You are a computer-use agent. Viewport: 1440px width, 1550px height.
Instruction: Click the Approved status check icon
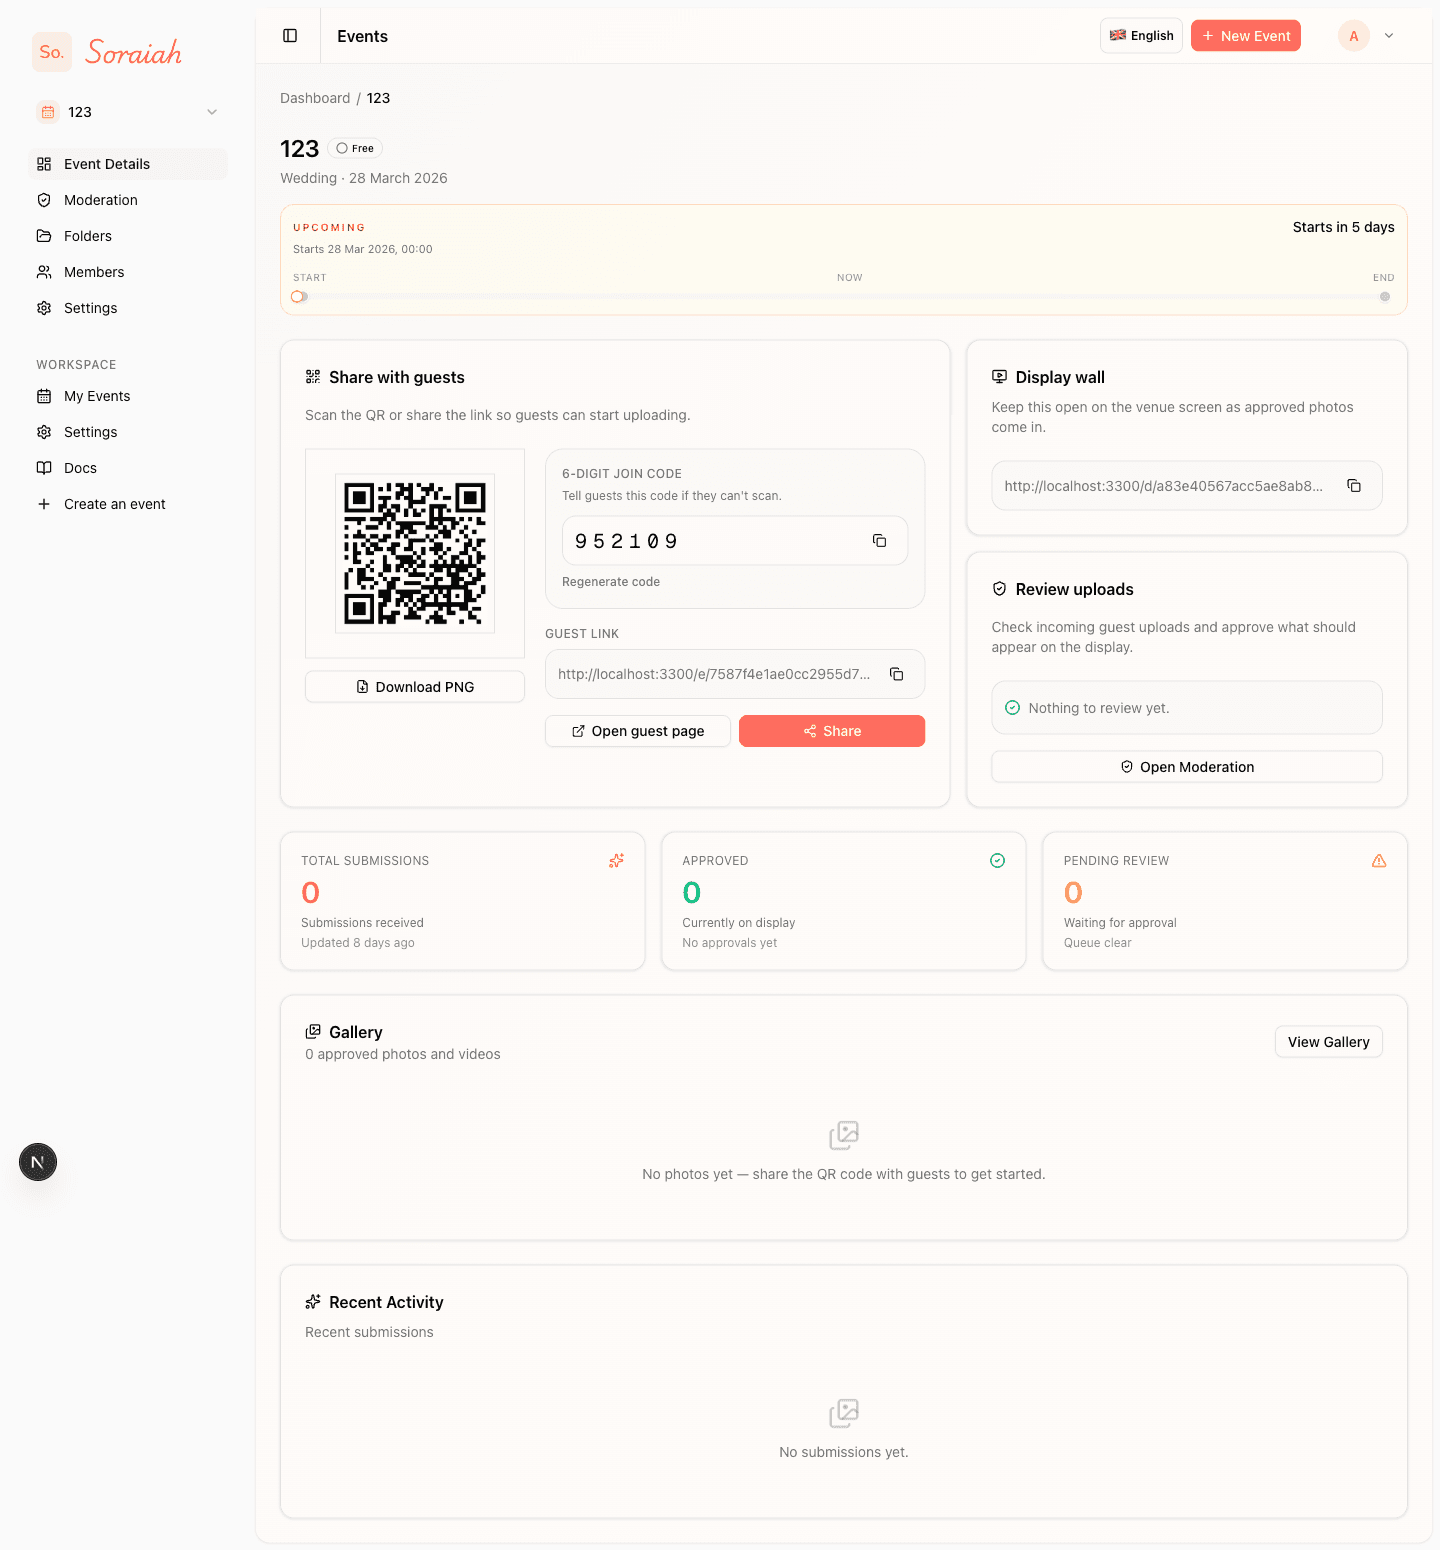(997, 860)
